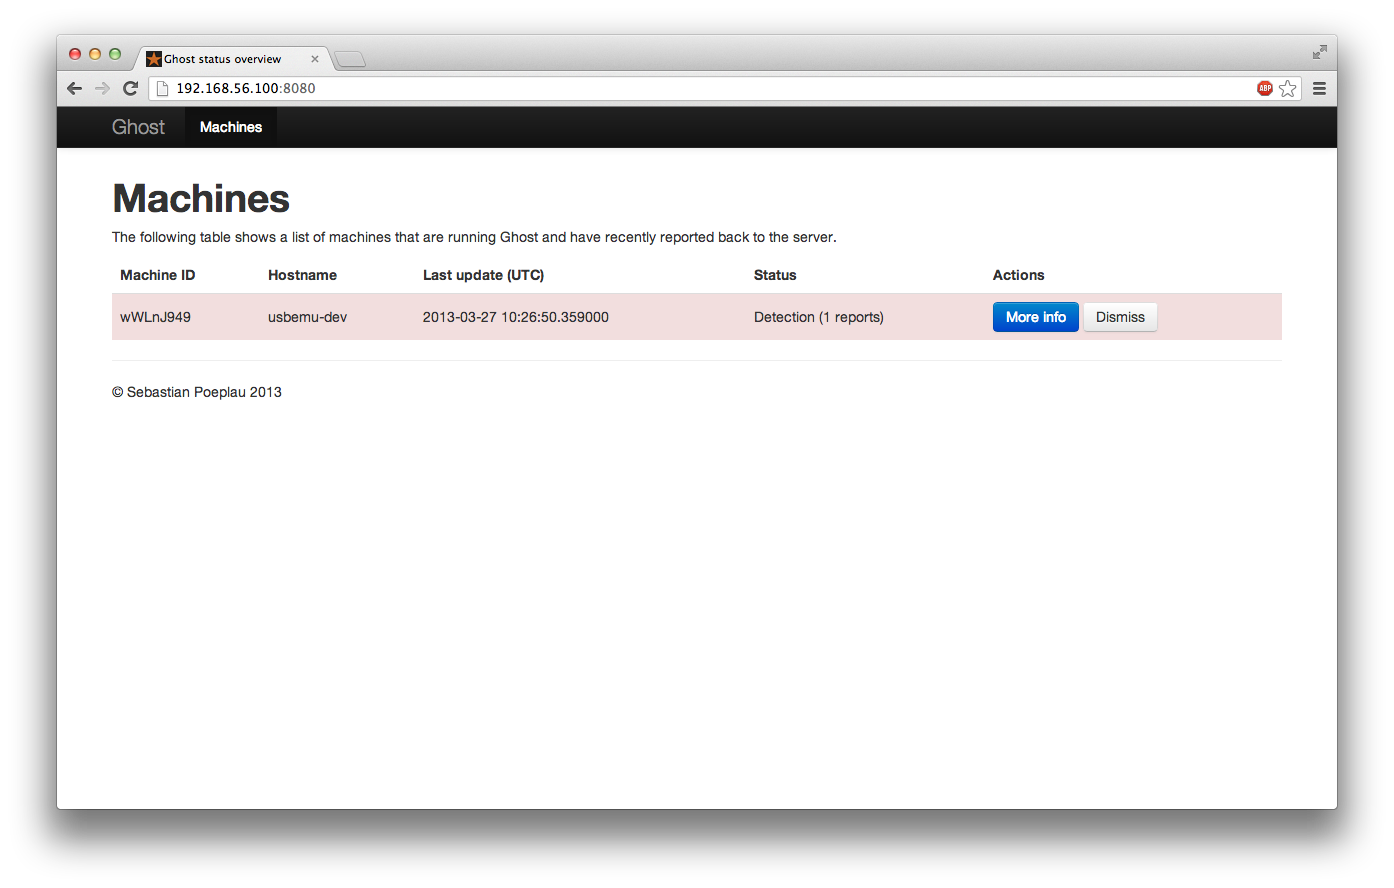The height and width of the screenshot is (888, 1394).
Task: Click timestamp 2013-03-27 10:26:50.359000
Action: tap(515, 317)
